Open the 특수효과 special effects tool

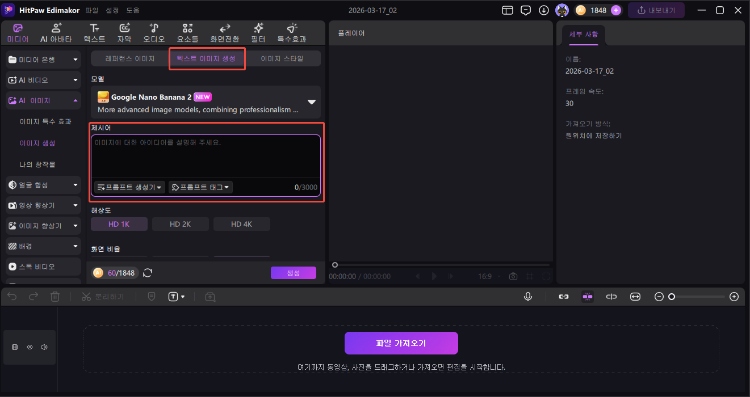[x=292, y=33]
